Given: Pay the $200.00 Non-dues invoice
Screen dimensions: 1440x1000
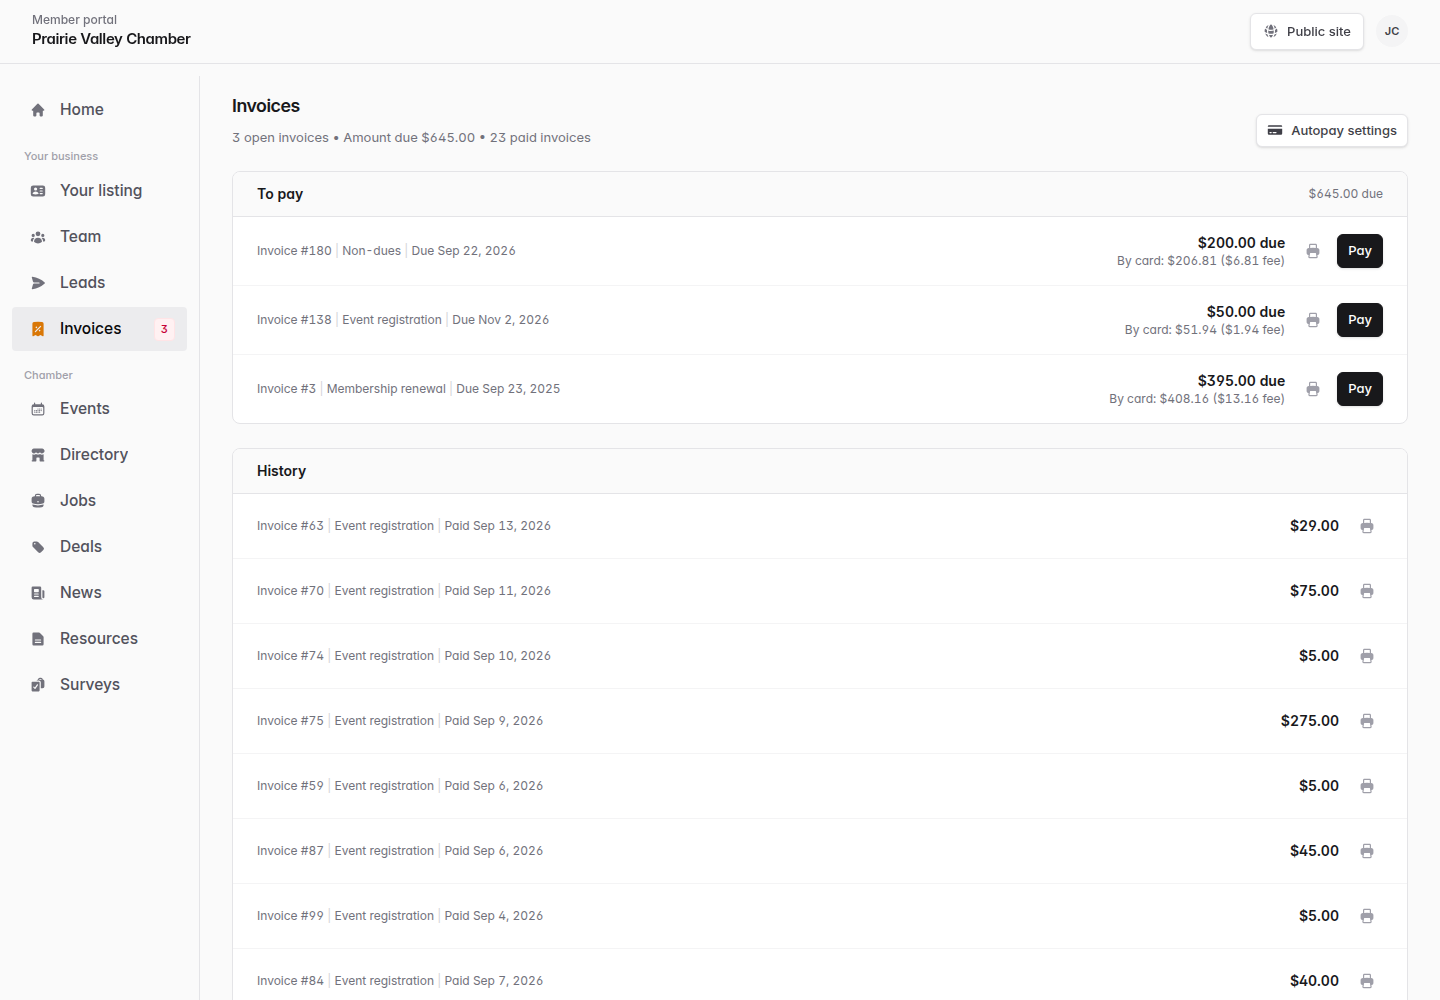Looking at the screenshot, I should pos(1360,251).
